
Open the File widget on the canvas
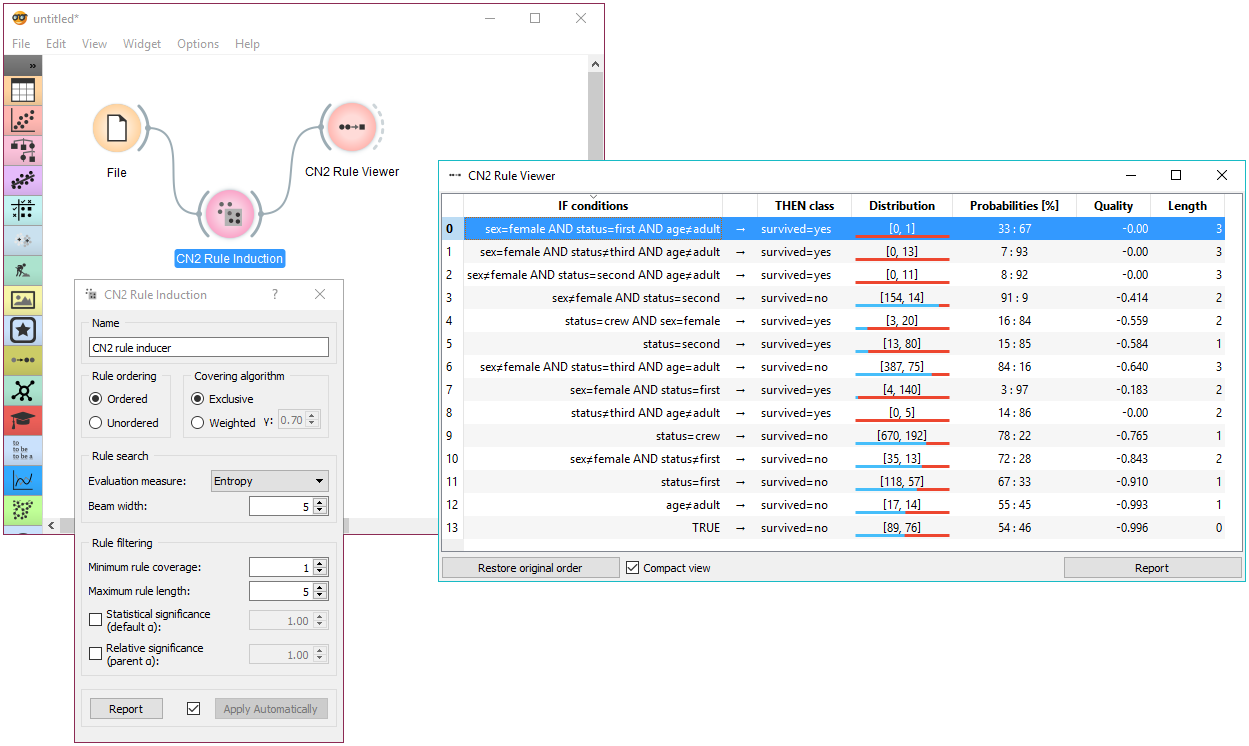pos(117,128)
